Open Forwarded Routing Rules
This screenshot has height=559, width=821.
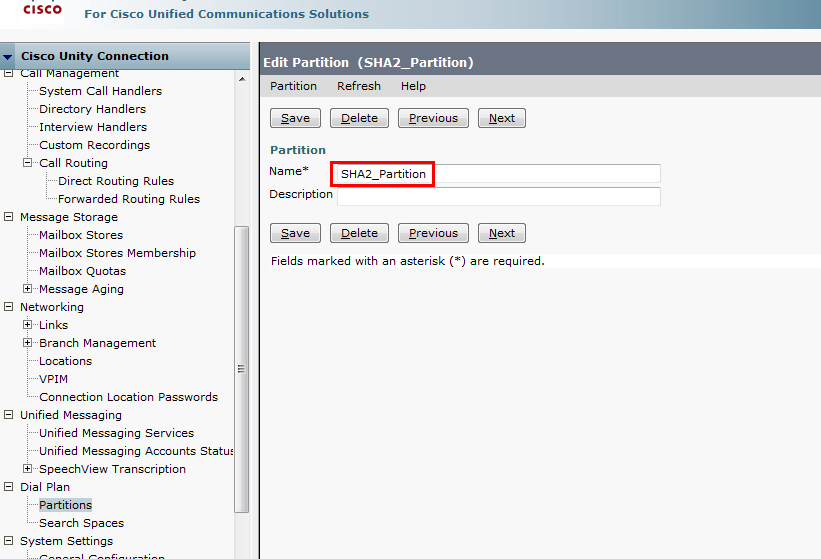point(129,199)
